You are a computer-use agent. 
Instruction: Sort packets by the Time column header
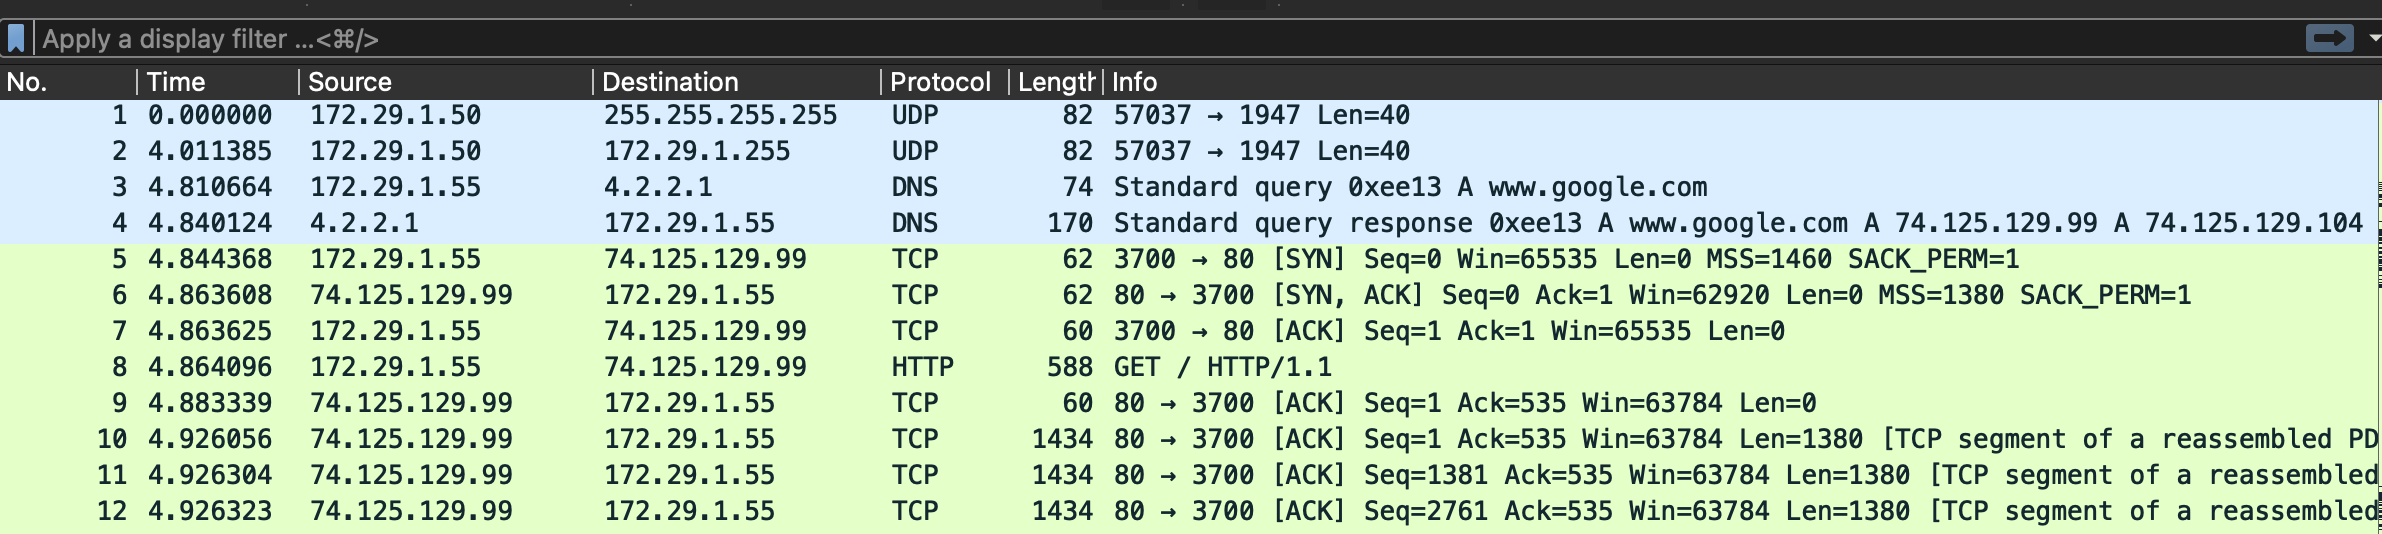click(x=217, y=82)
